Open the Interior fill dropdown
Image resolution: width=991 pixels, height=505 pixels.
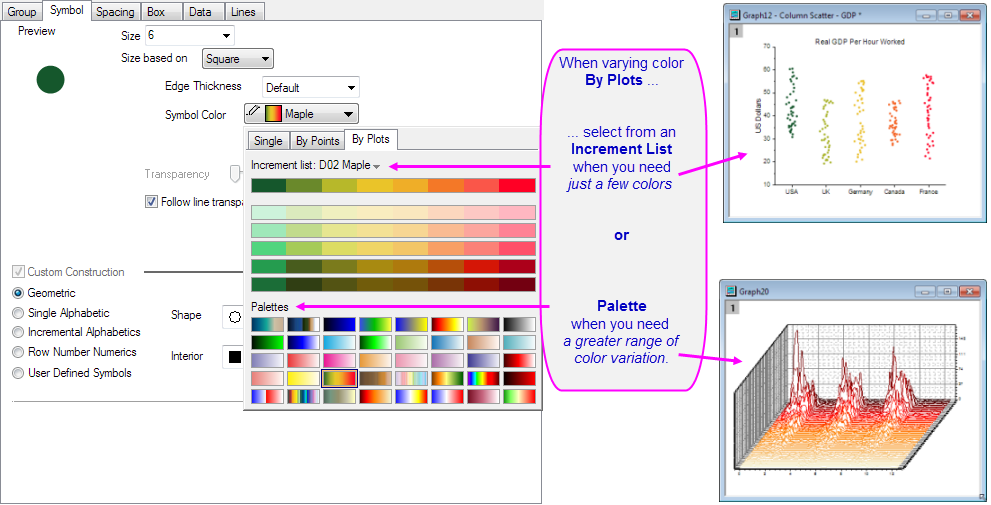pyautogui.click(x=234, y=357)
